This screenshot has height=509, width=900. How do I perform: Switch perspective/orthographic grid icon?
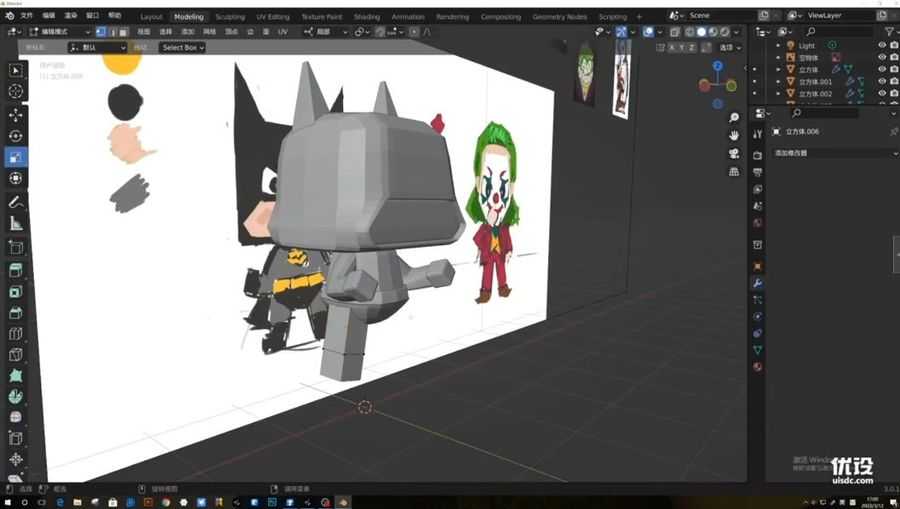[734, 171]
